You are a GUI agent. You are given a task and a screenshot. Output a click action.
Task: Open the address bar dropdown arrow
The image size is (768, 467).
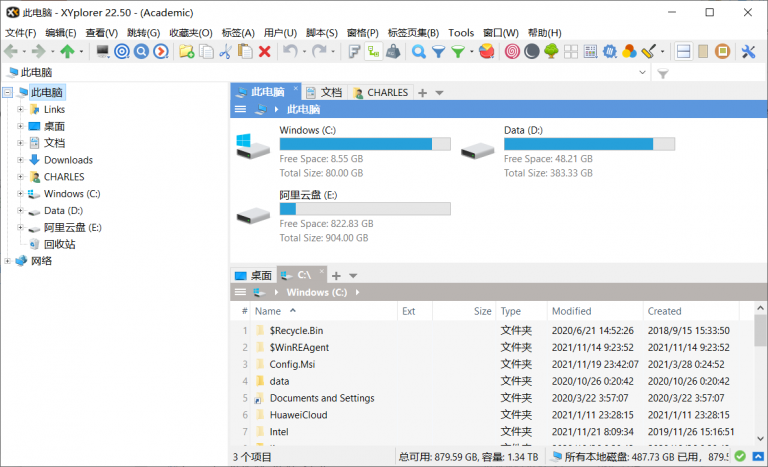point(642,74)
